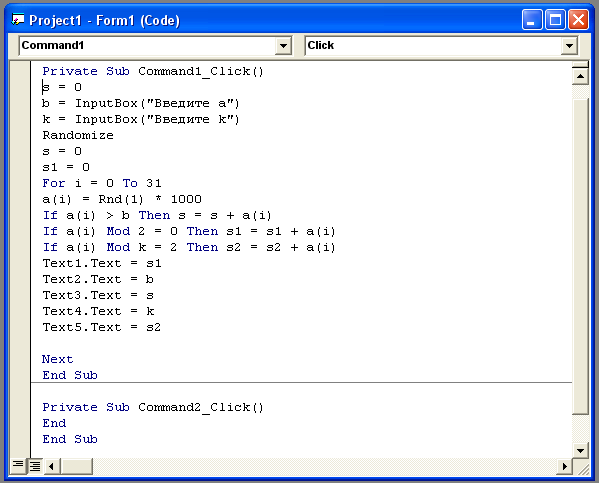
Task: Click the scroll down arrow
Action: coord(580,450)
